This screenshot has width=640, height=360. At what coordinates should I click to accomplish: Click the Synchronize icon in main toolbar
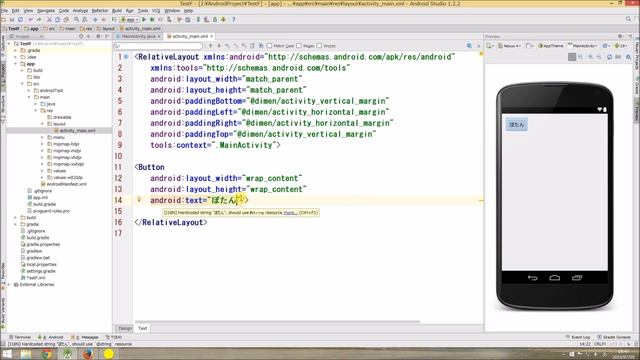pyautogui.click(x=20, y=20)
